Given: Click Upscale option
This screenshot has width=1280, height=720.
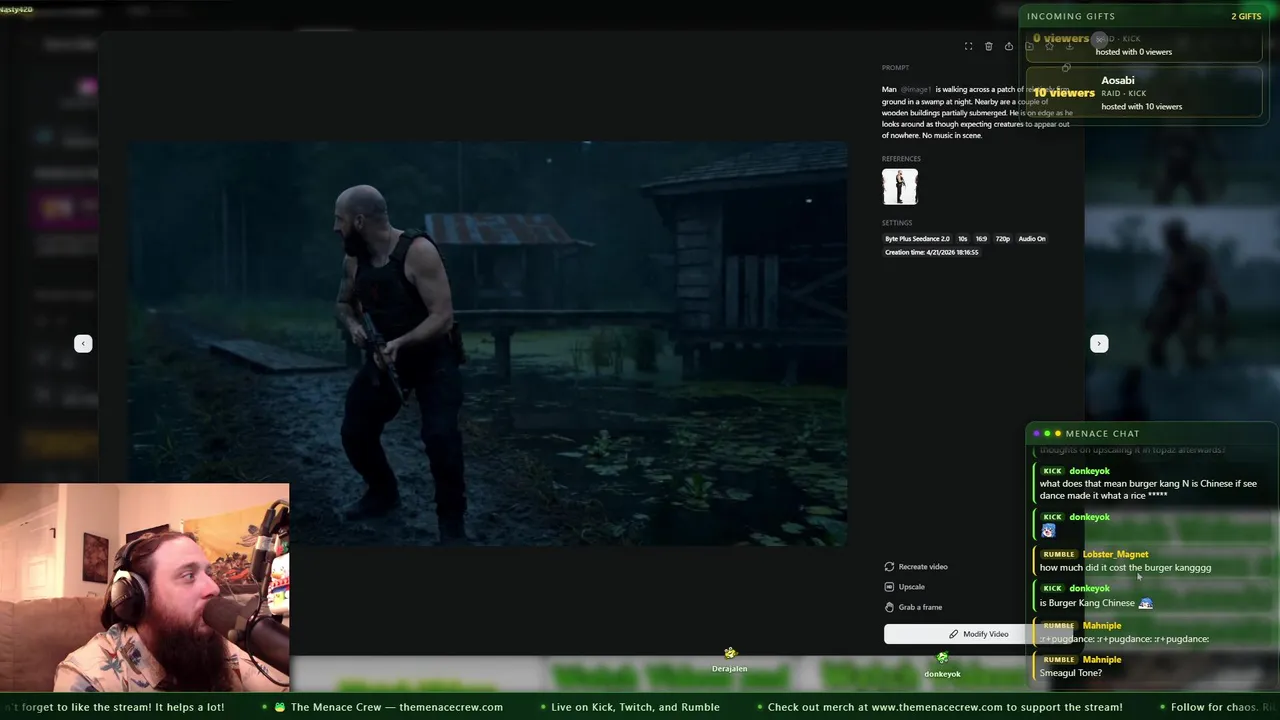Looking at the screenshot, I should click(905, 587).
